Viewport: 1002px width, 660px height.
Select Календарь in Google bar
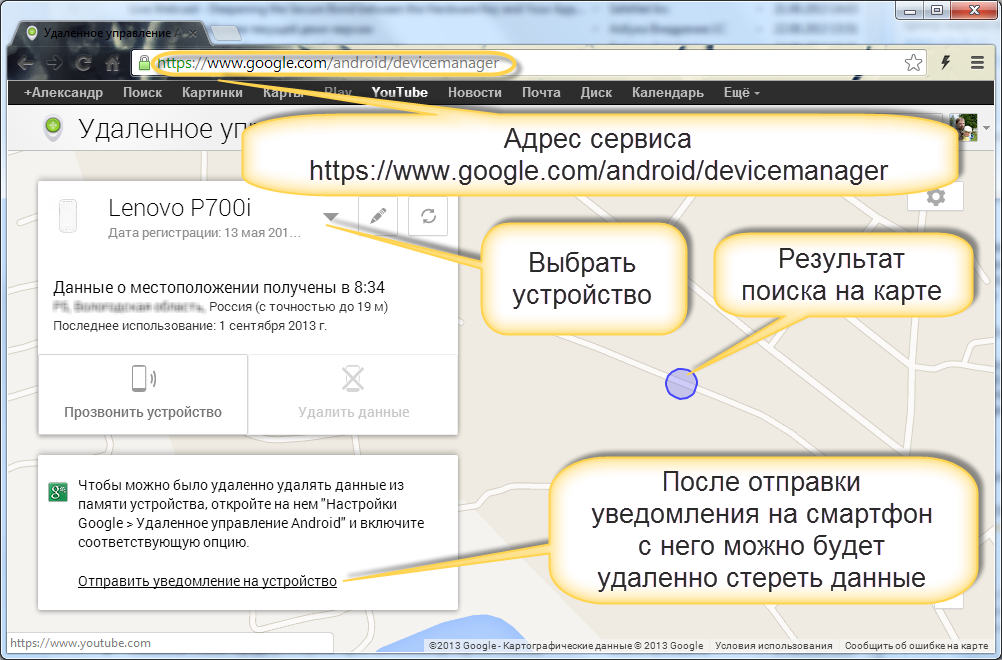(x=667, y=92)
